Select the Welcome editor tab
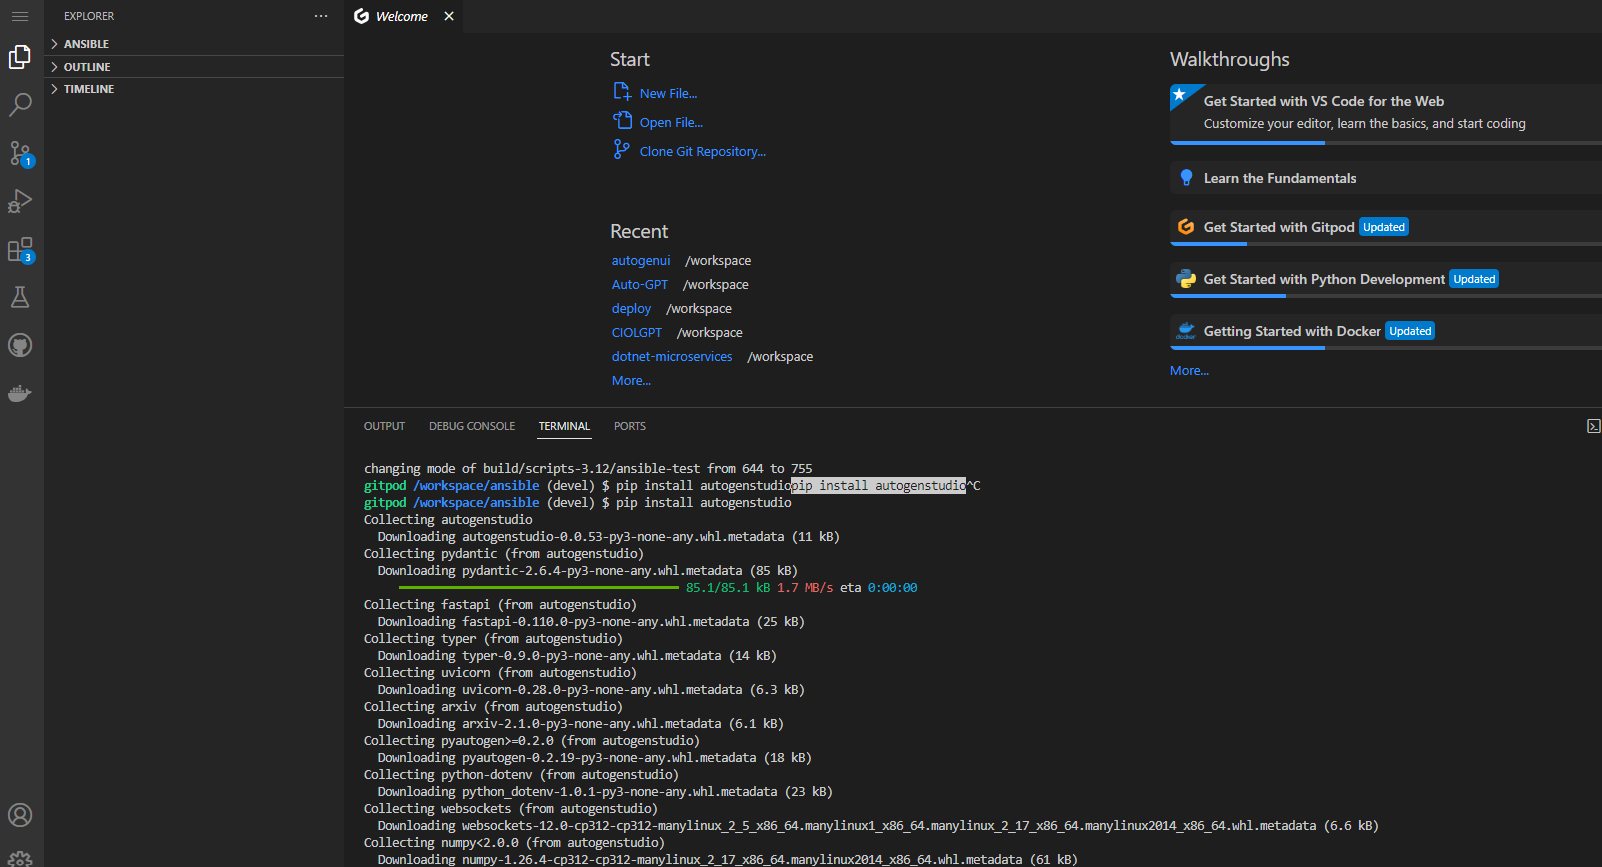The height and width of the screenshot is (867, 1602). tap(404, 16)
